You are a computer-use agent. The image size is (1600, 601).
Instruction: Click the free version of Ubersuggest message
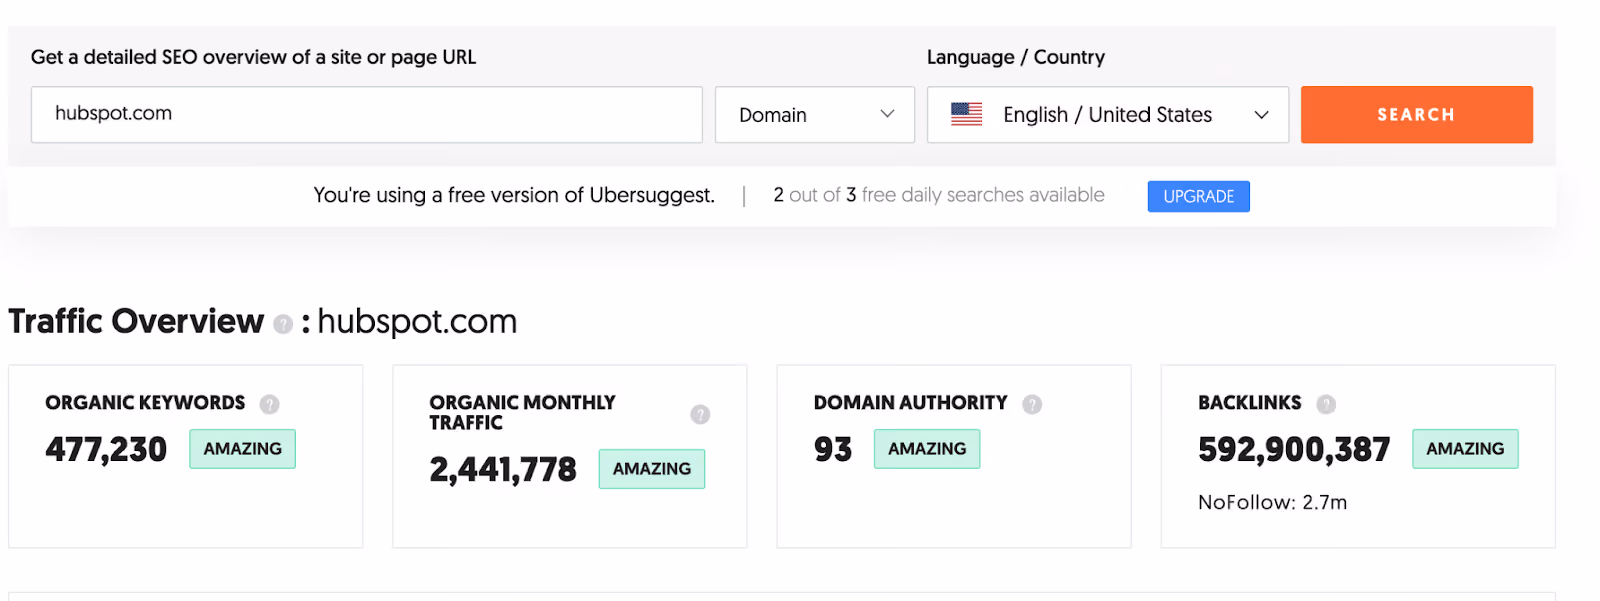click(514, 195)
